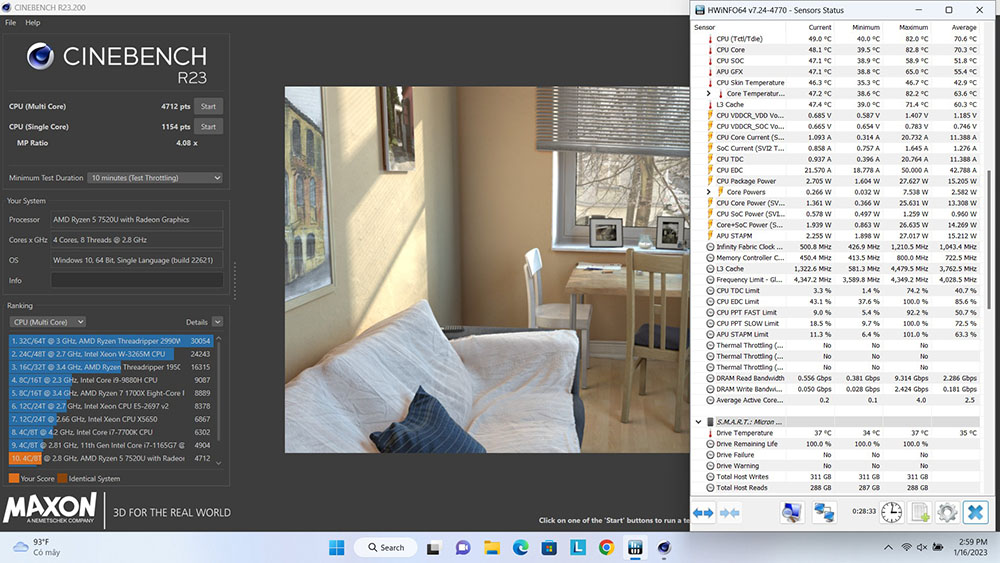Click the rendered room scene image
1000x563 pixels.
pos(487,270)
